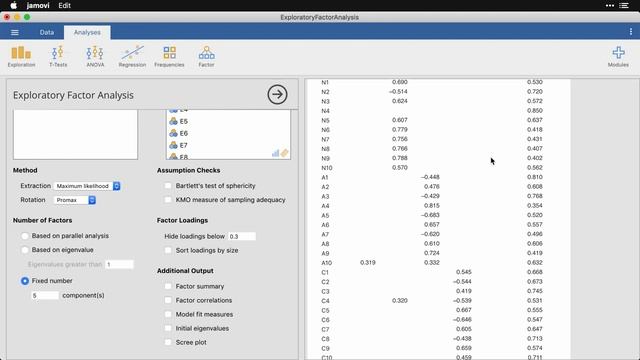Click the menu bar ellipsis icon

point(610,5)
